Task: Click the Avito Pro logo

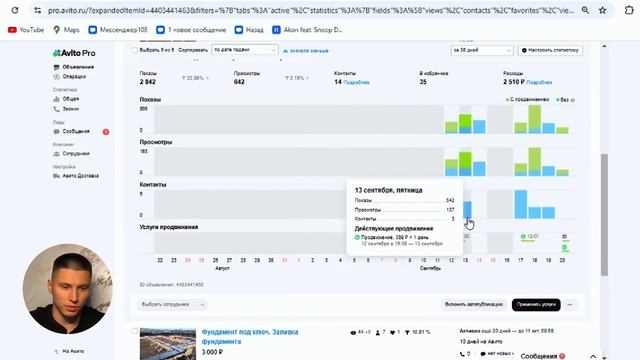Action: [x=74, y=53]
